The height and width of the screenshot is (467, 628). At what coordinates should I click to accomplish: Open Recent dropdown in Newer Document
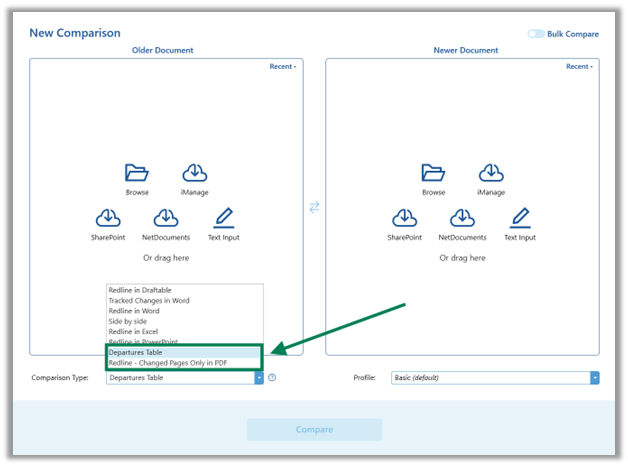pyautogui.click(x=579, y=66)
